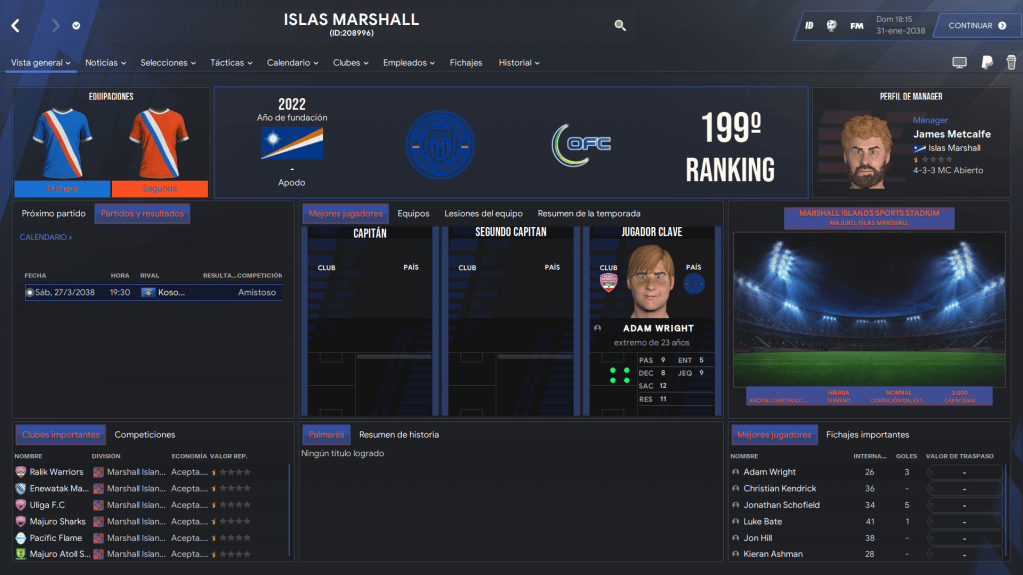
Task: Open the Fichajes menu item
Action: (x=466, y=63)
